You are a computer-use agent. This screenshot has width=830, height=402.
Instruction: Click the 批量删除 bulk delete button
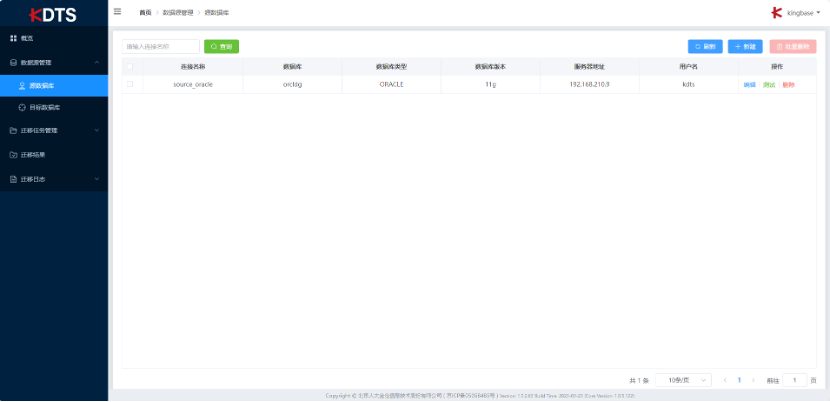[793, 47]
